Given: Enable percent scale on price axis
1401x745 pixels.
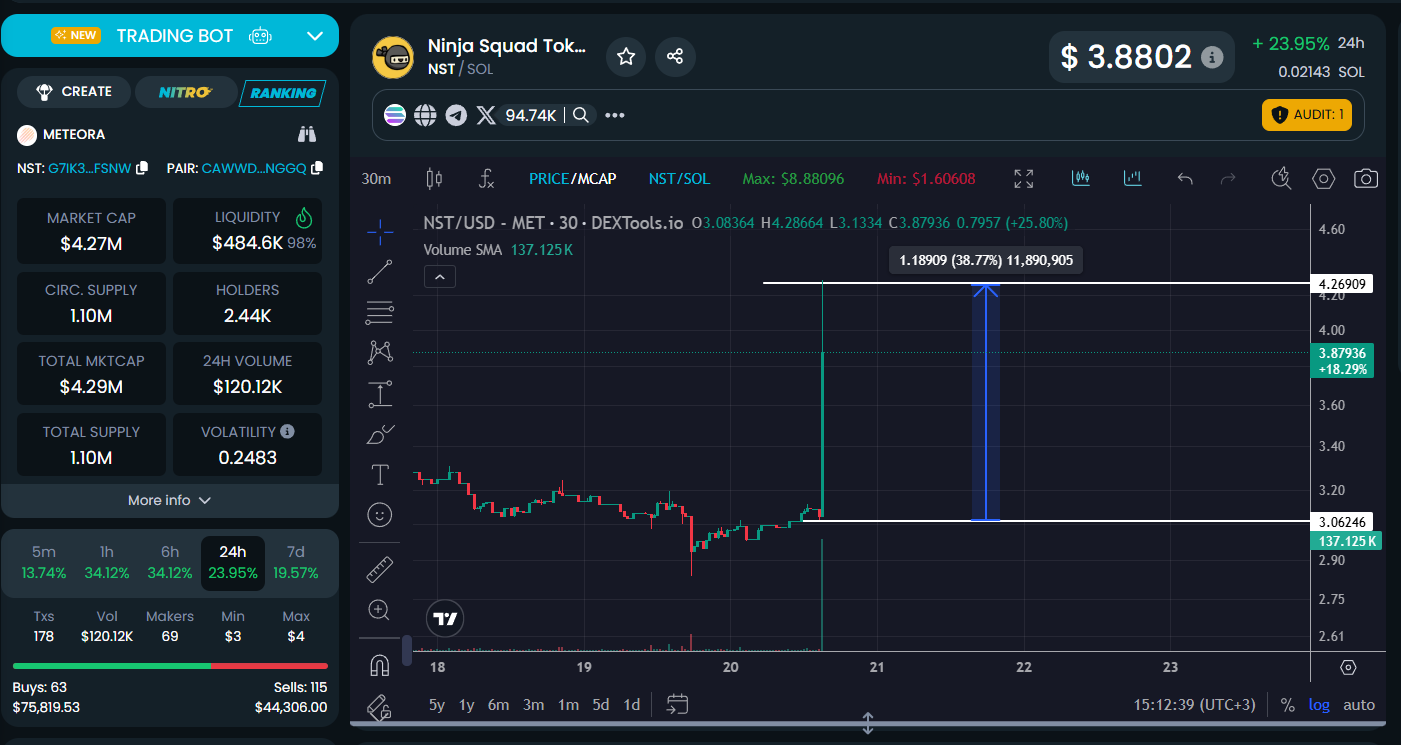Looking at the screenshot, I should click(1287, 705).
